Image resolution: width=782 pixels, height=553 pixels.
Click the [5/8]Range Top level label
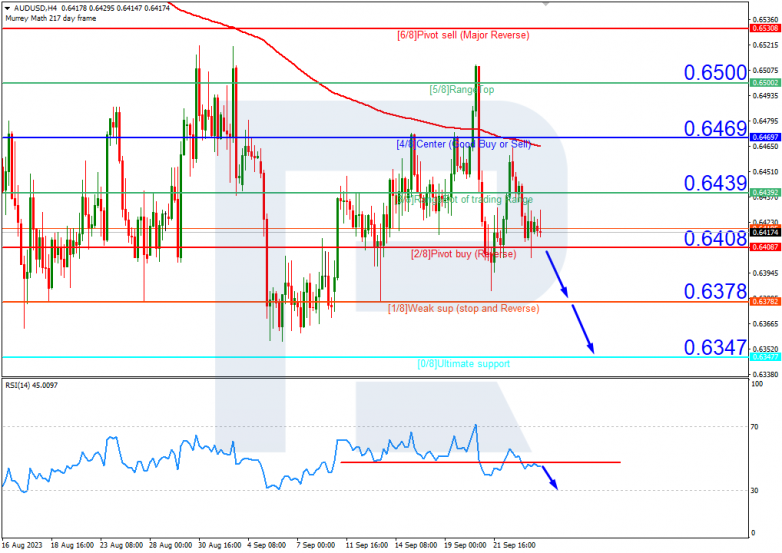[462, 90]
